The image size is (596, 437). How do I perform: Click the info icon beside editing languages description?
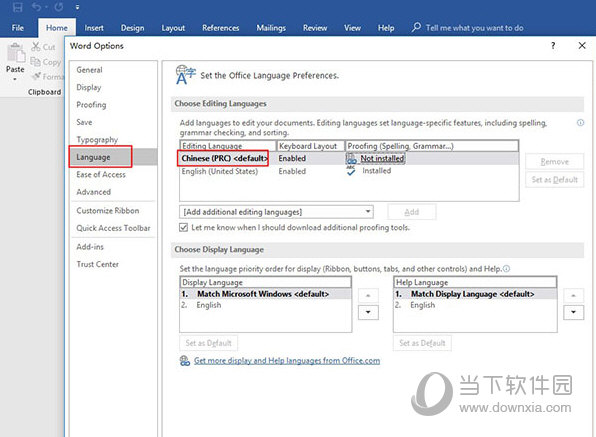coord(580,122)
